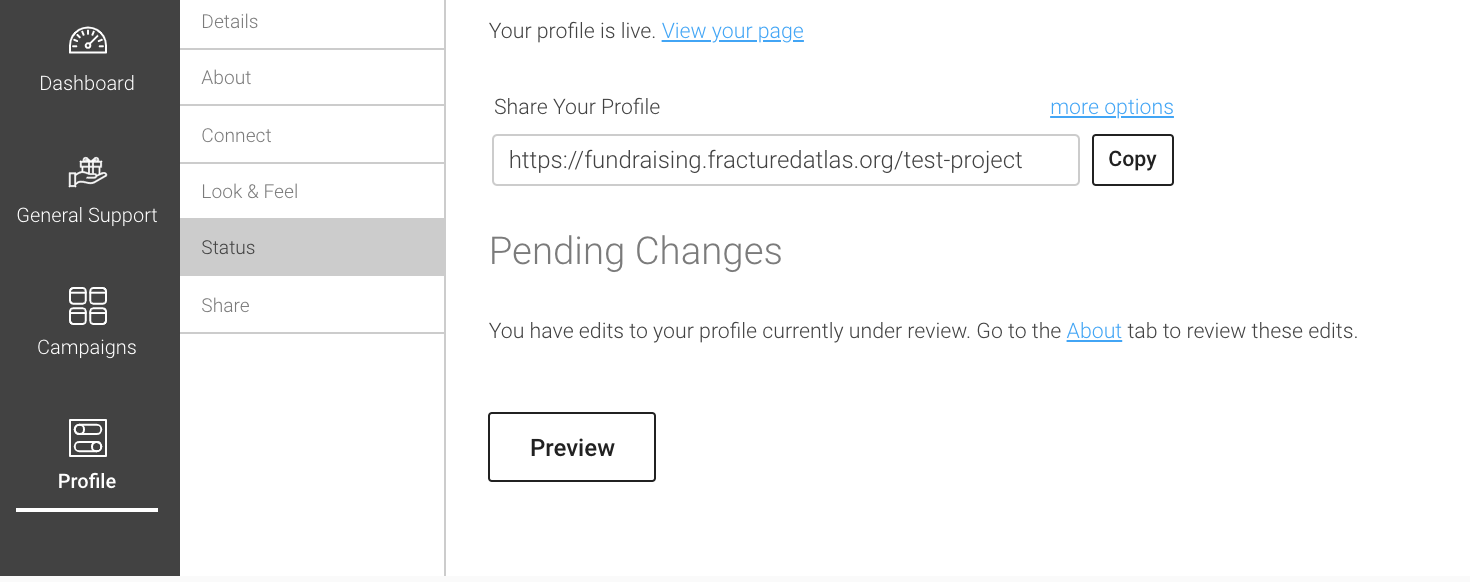This screenshot has height=582, width=1470.
Task: Click the profile URL input field
Action: [x=786, y=160]
